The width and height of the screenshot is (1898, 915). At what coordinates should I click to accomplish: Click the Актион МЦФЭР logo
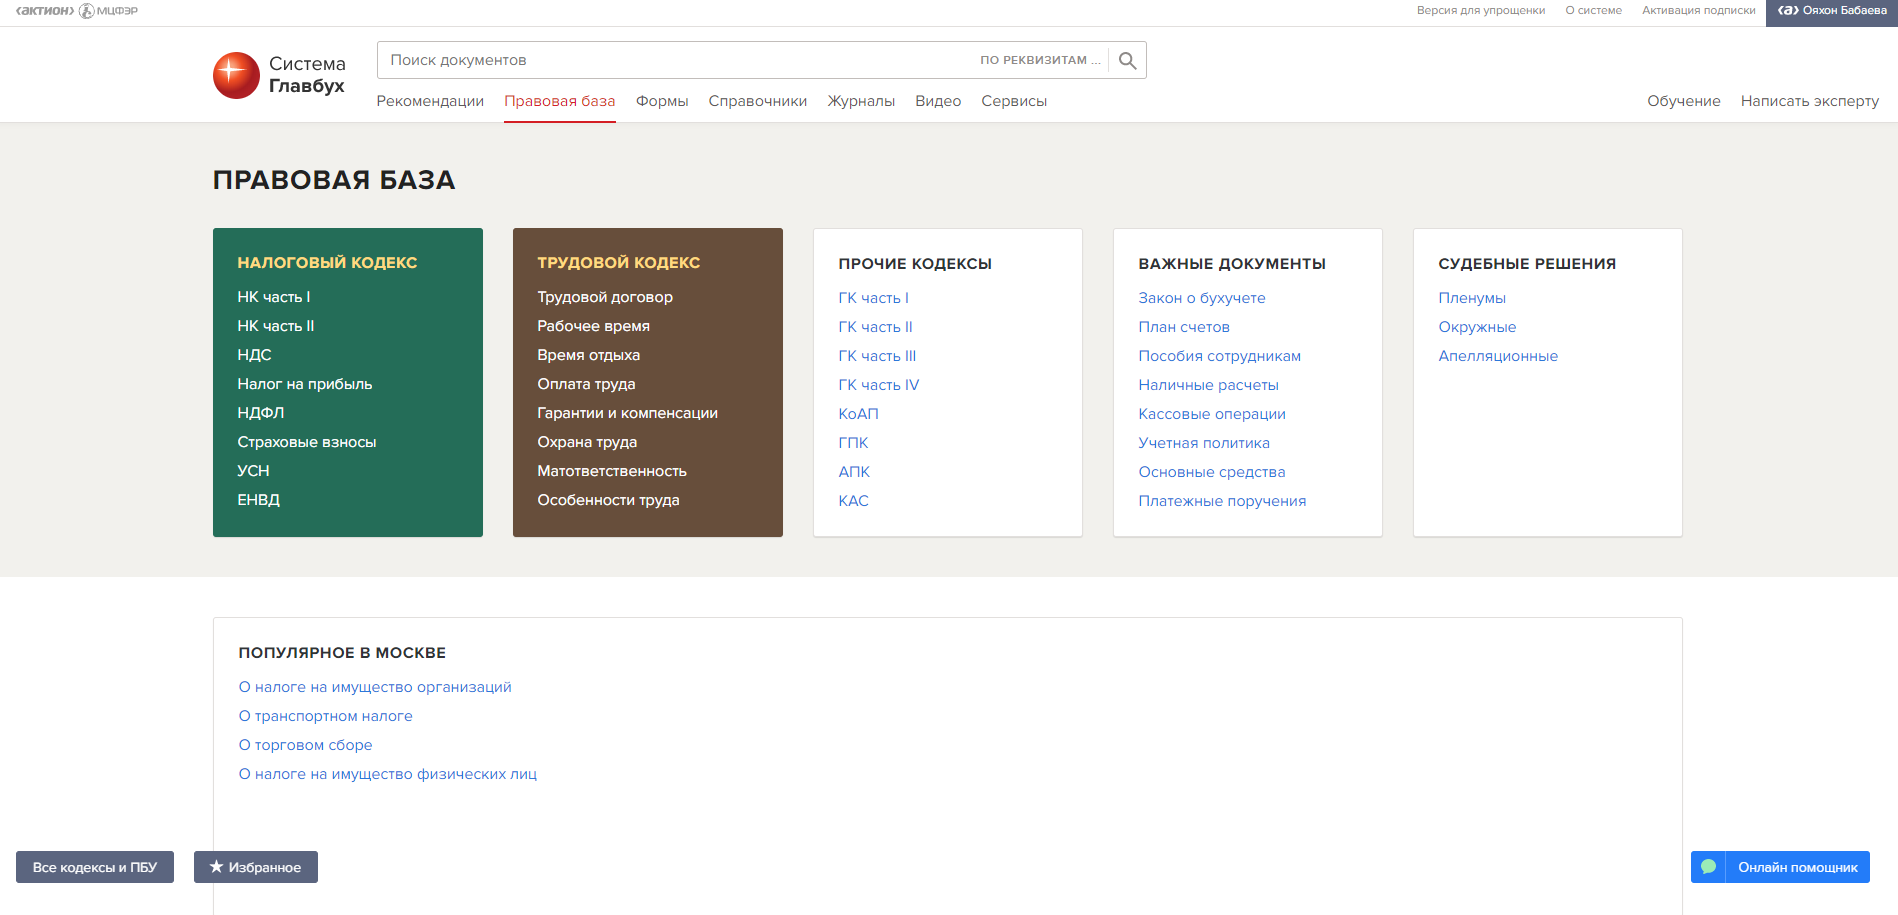[x=77, y=11]
